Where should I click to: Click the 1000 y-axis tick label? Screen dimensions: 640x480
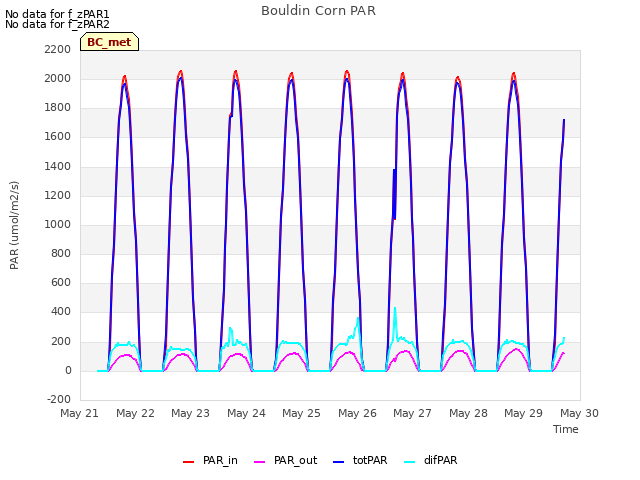point(58,224)
